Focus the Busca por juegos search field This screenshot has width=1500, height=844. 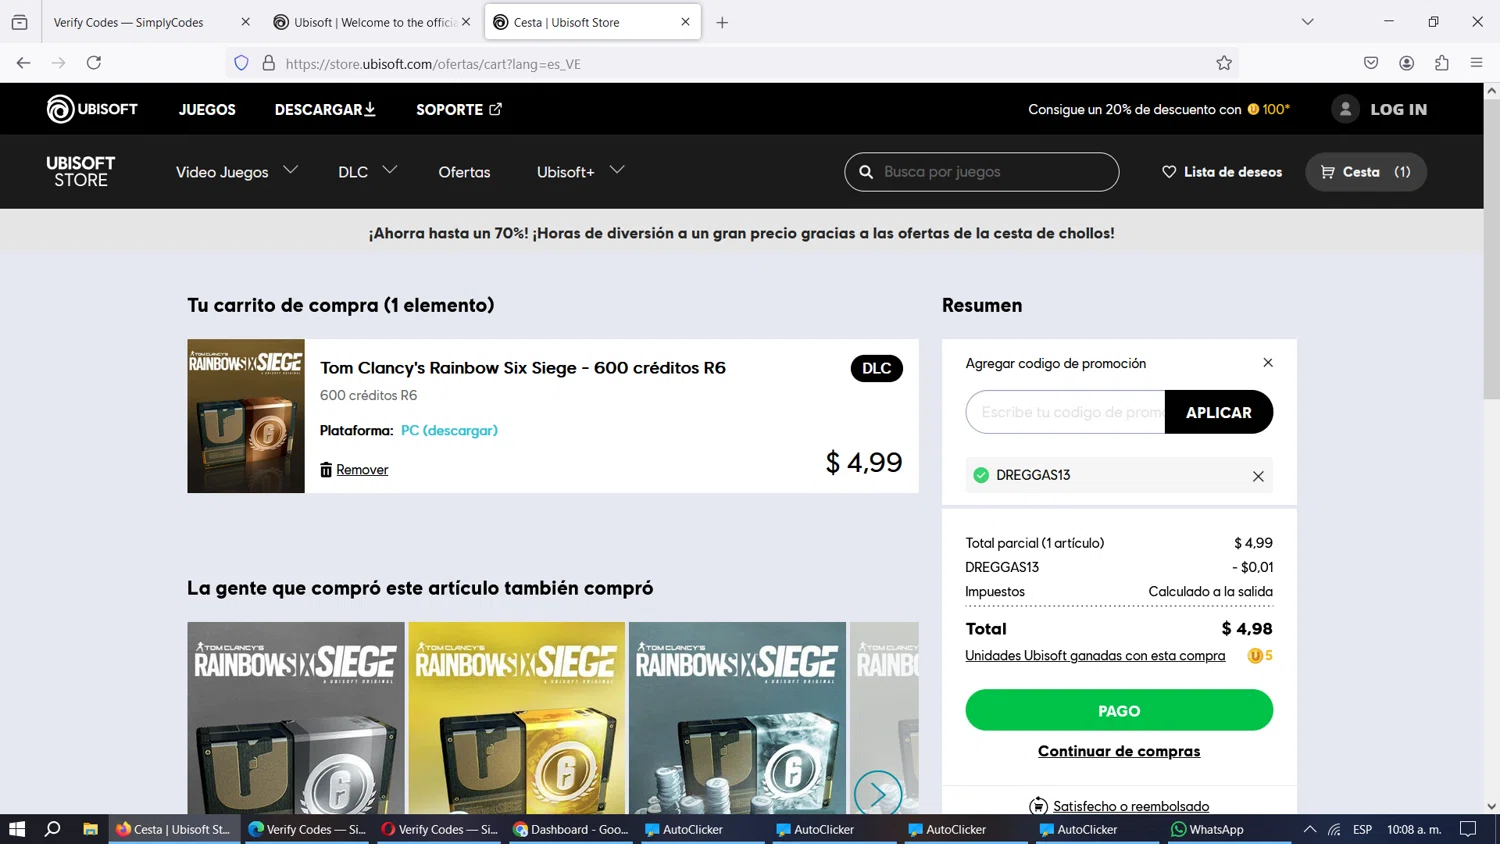(x=982, y=172)
